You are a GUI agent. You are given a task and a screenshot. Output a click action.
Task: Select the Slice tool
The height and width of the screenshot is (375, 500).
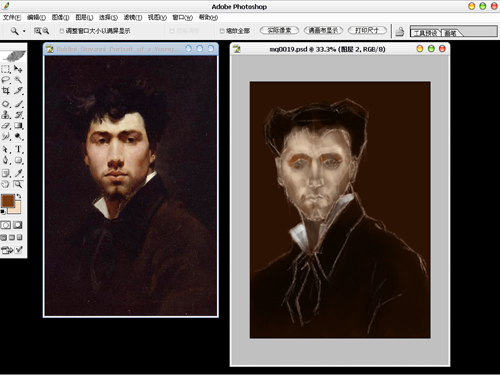tap(18, 90)
